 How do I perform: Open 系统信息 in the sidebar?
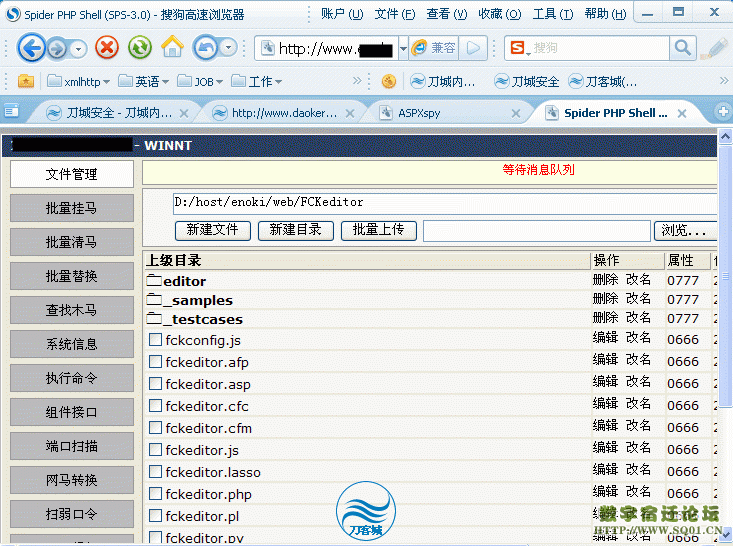(x=72, y=344)
